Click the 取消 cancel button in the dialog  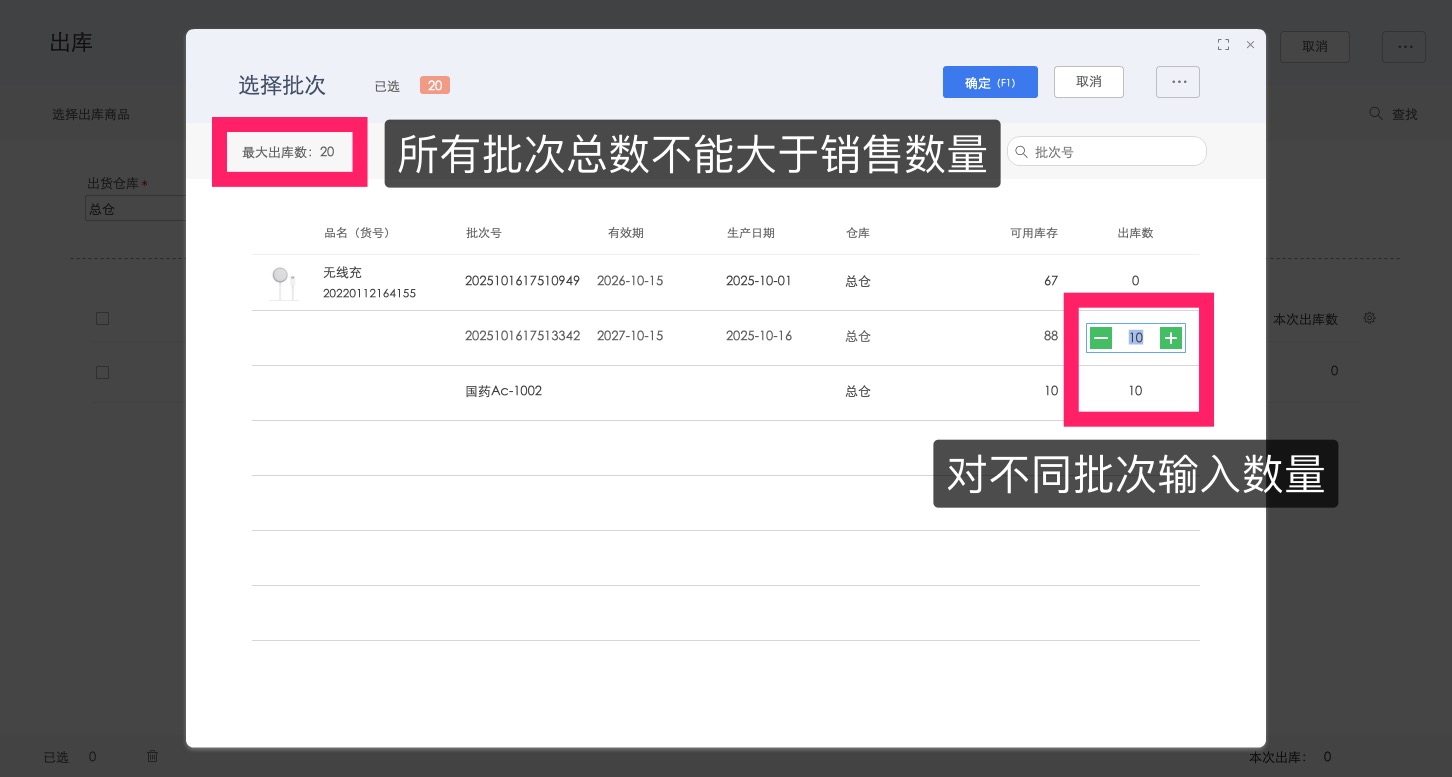pyautogui.click(x=1089, y=82)
